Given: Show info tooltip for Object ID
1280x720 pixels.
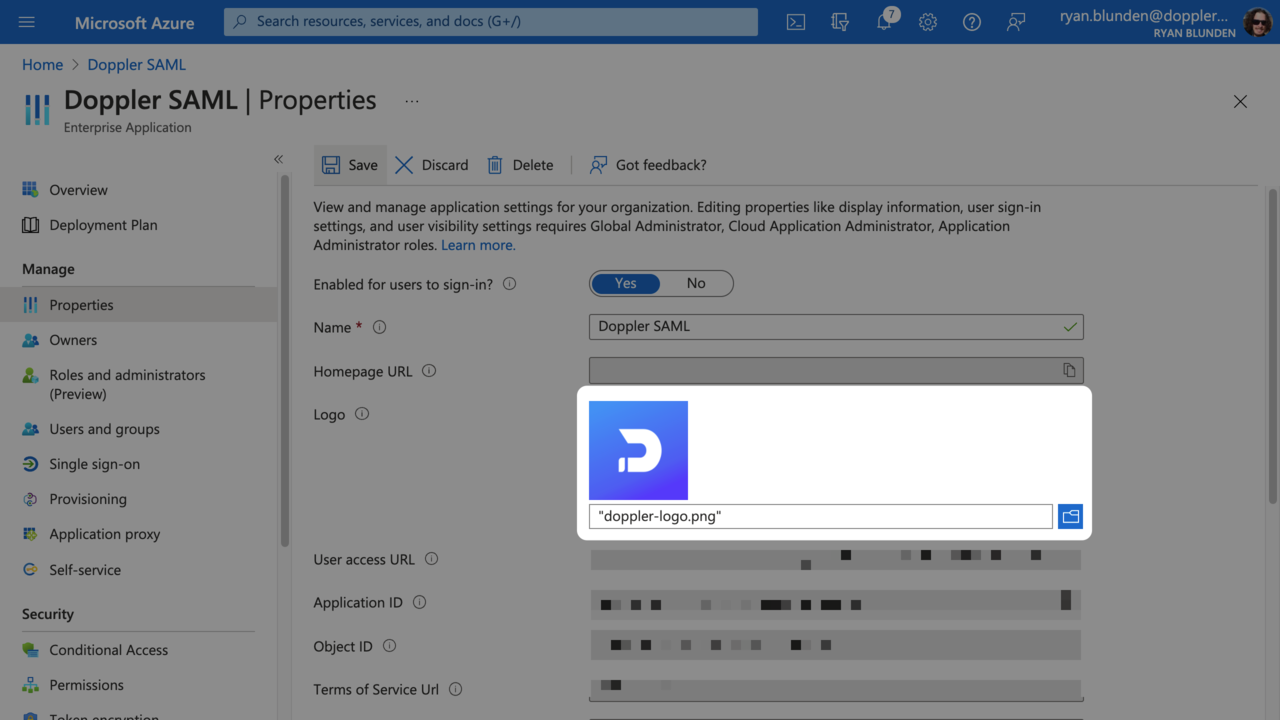Looking at the screenshot, I should 390,646.
